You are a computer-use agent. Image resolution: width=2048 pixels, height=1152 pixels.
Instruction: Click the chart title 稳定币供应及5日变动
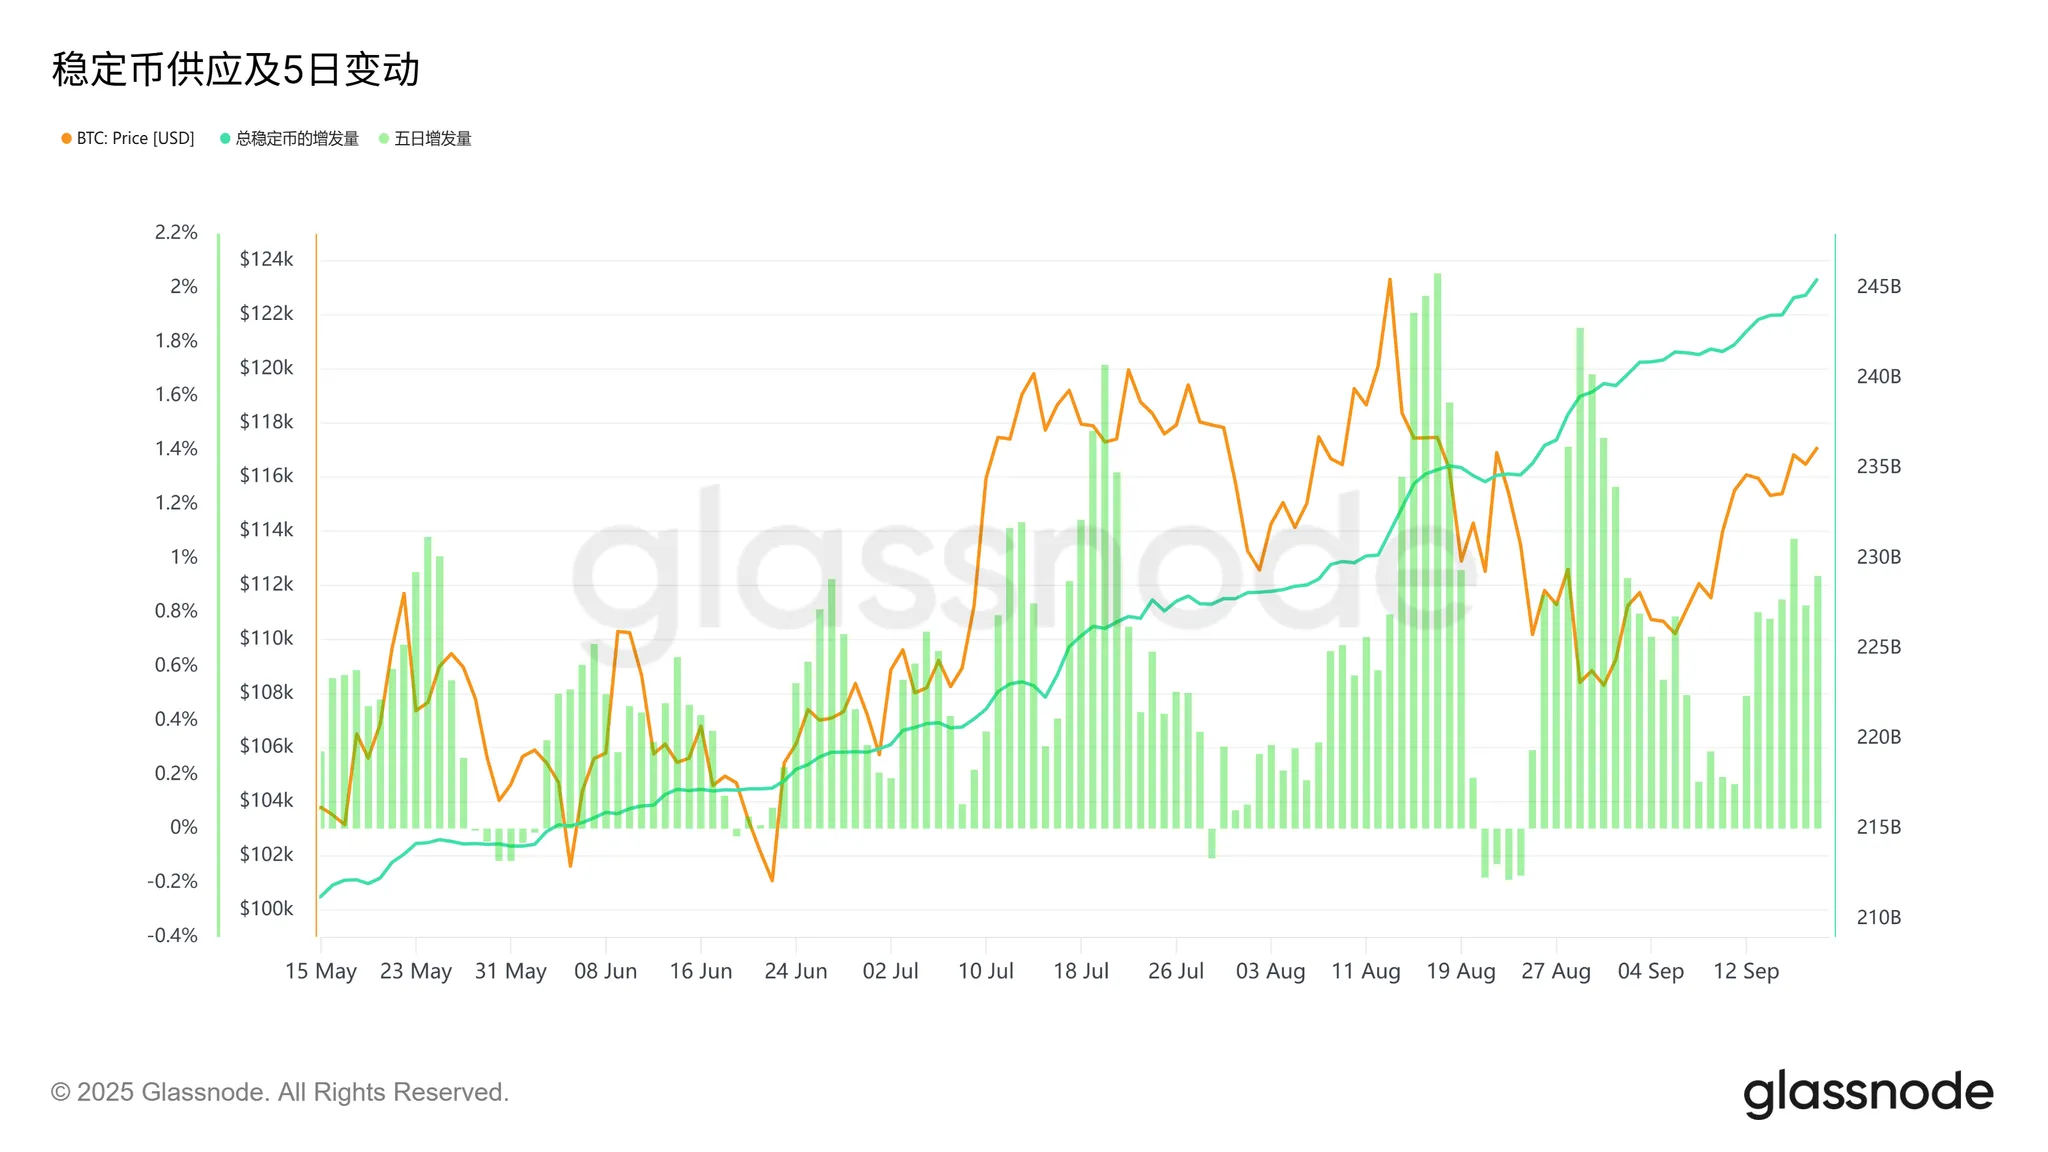236,70
